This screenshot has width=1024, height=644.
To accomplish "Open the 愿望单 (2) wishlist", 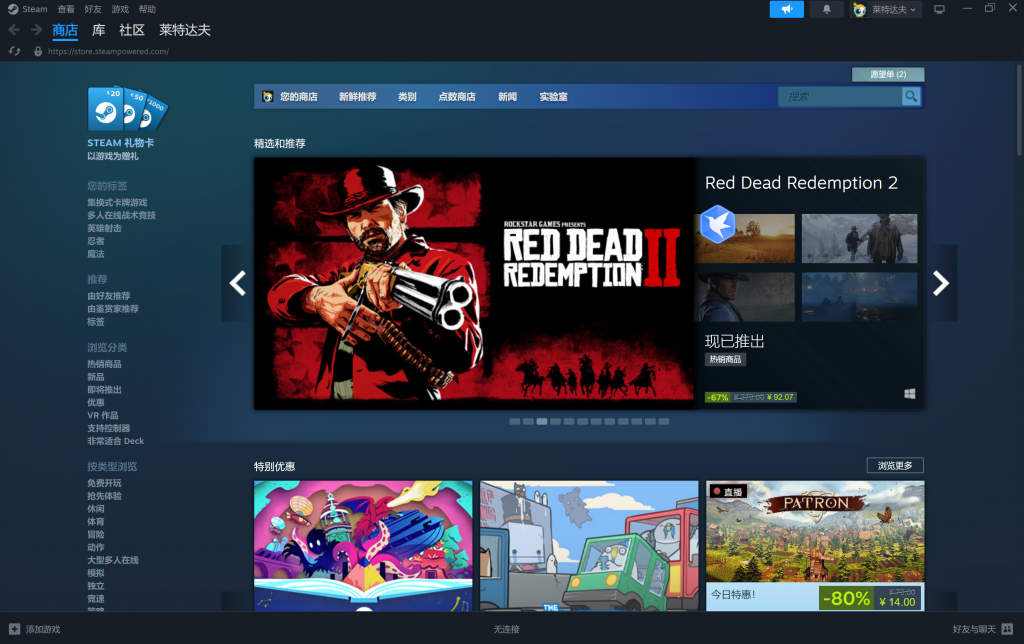I will click(888, 74).
